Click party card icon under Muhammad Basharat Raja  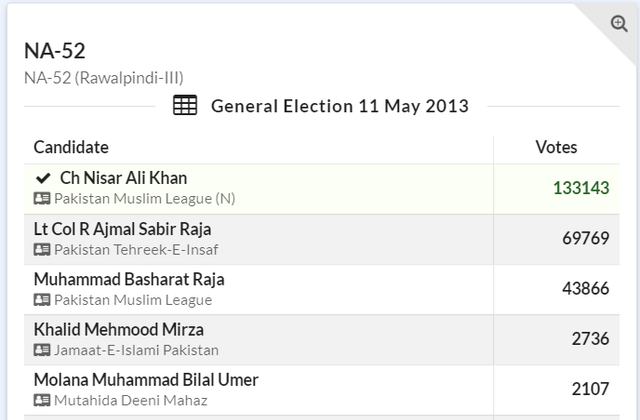[42, 300]
